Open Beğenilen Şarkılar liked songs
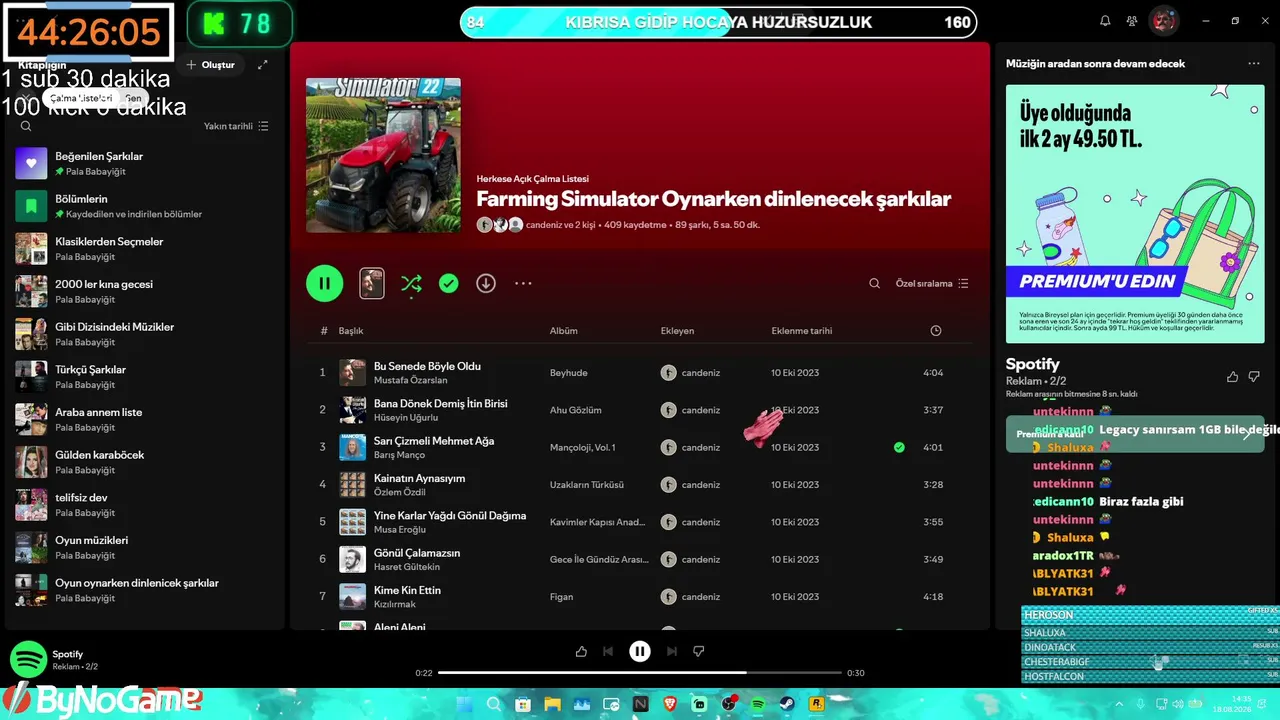Image resolution: width=1280 pixels, height=720 pixels. (145, 163)
